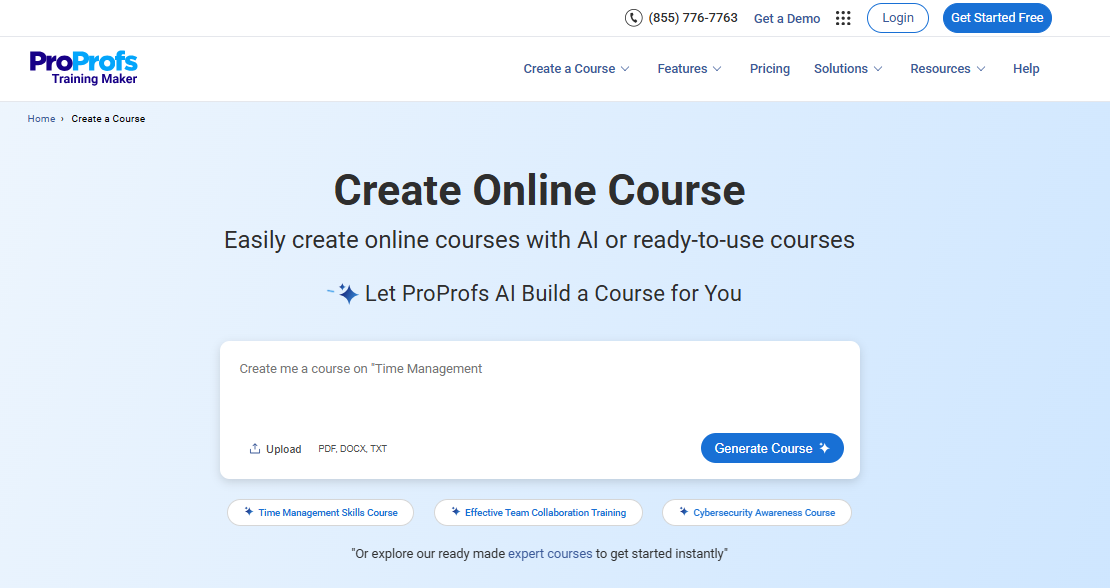Click the Get Started Free button

(x=997, y=18)
